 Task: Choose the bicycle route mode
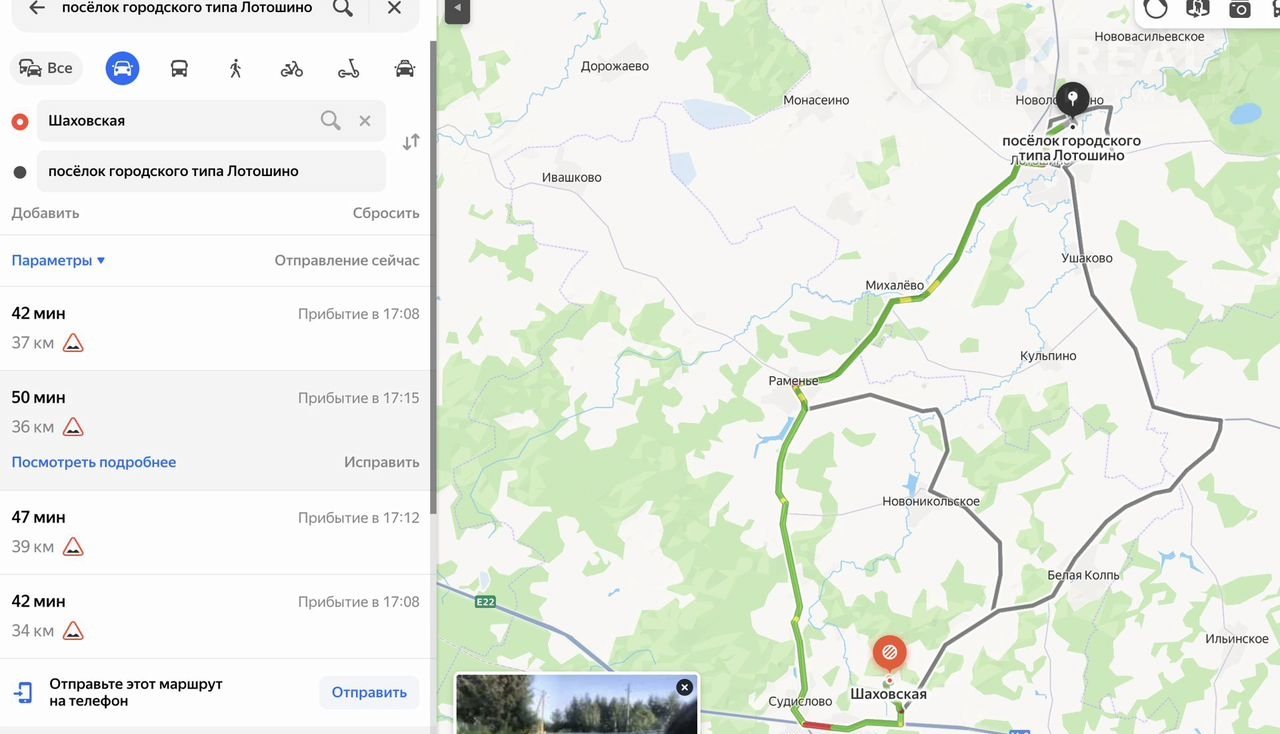coord(292,69)
